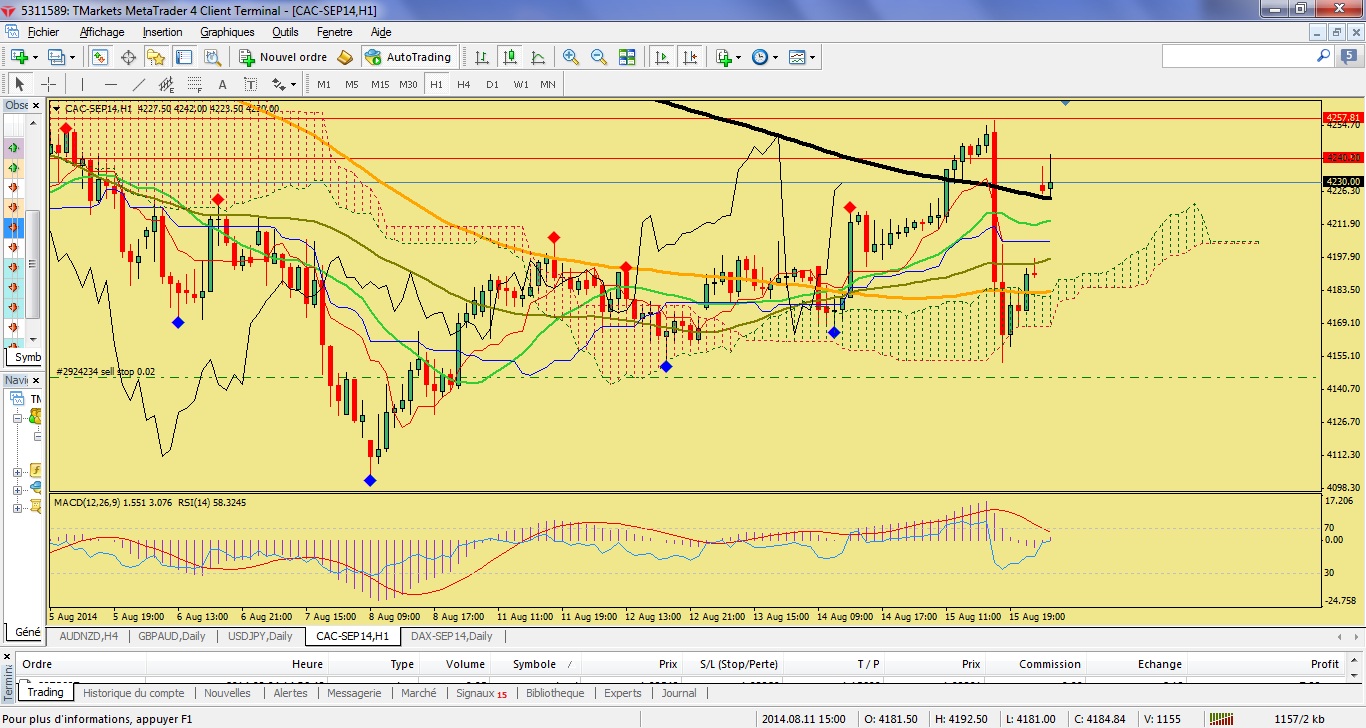The image size is (1366, 728).
Task: Click the Nouvel ordre button
Action: 283,57
